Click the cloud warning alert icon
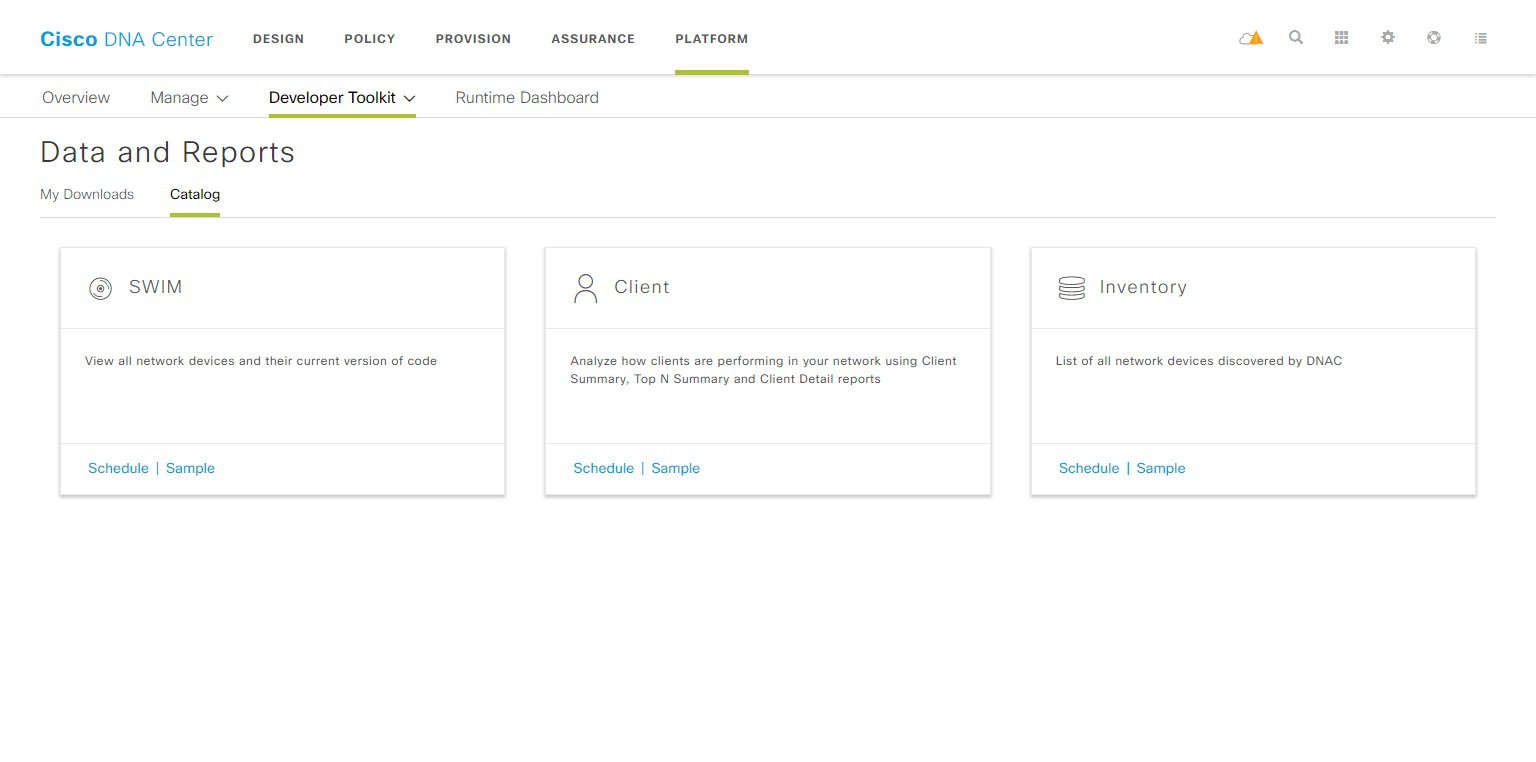 click(1250, 38)
